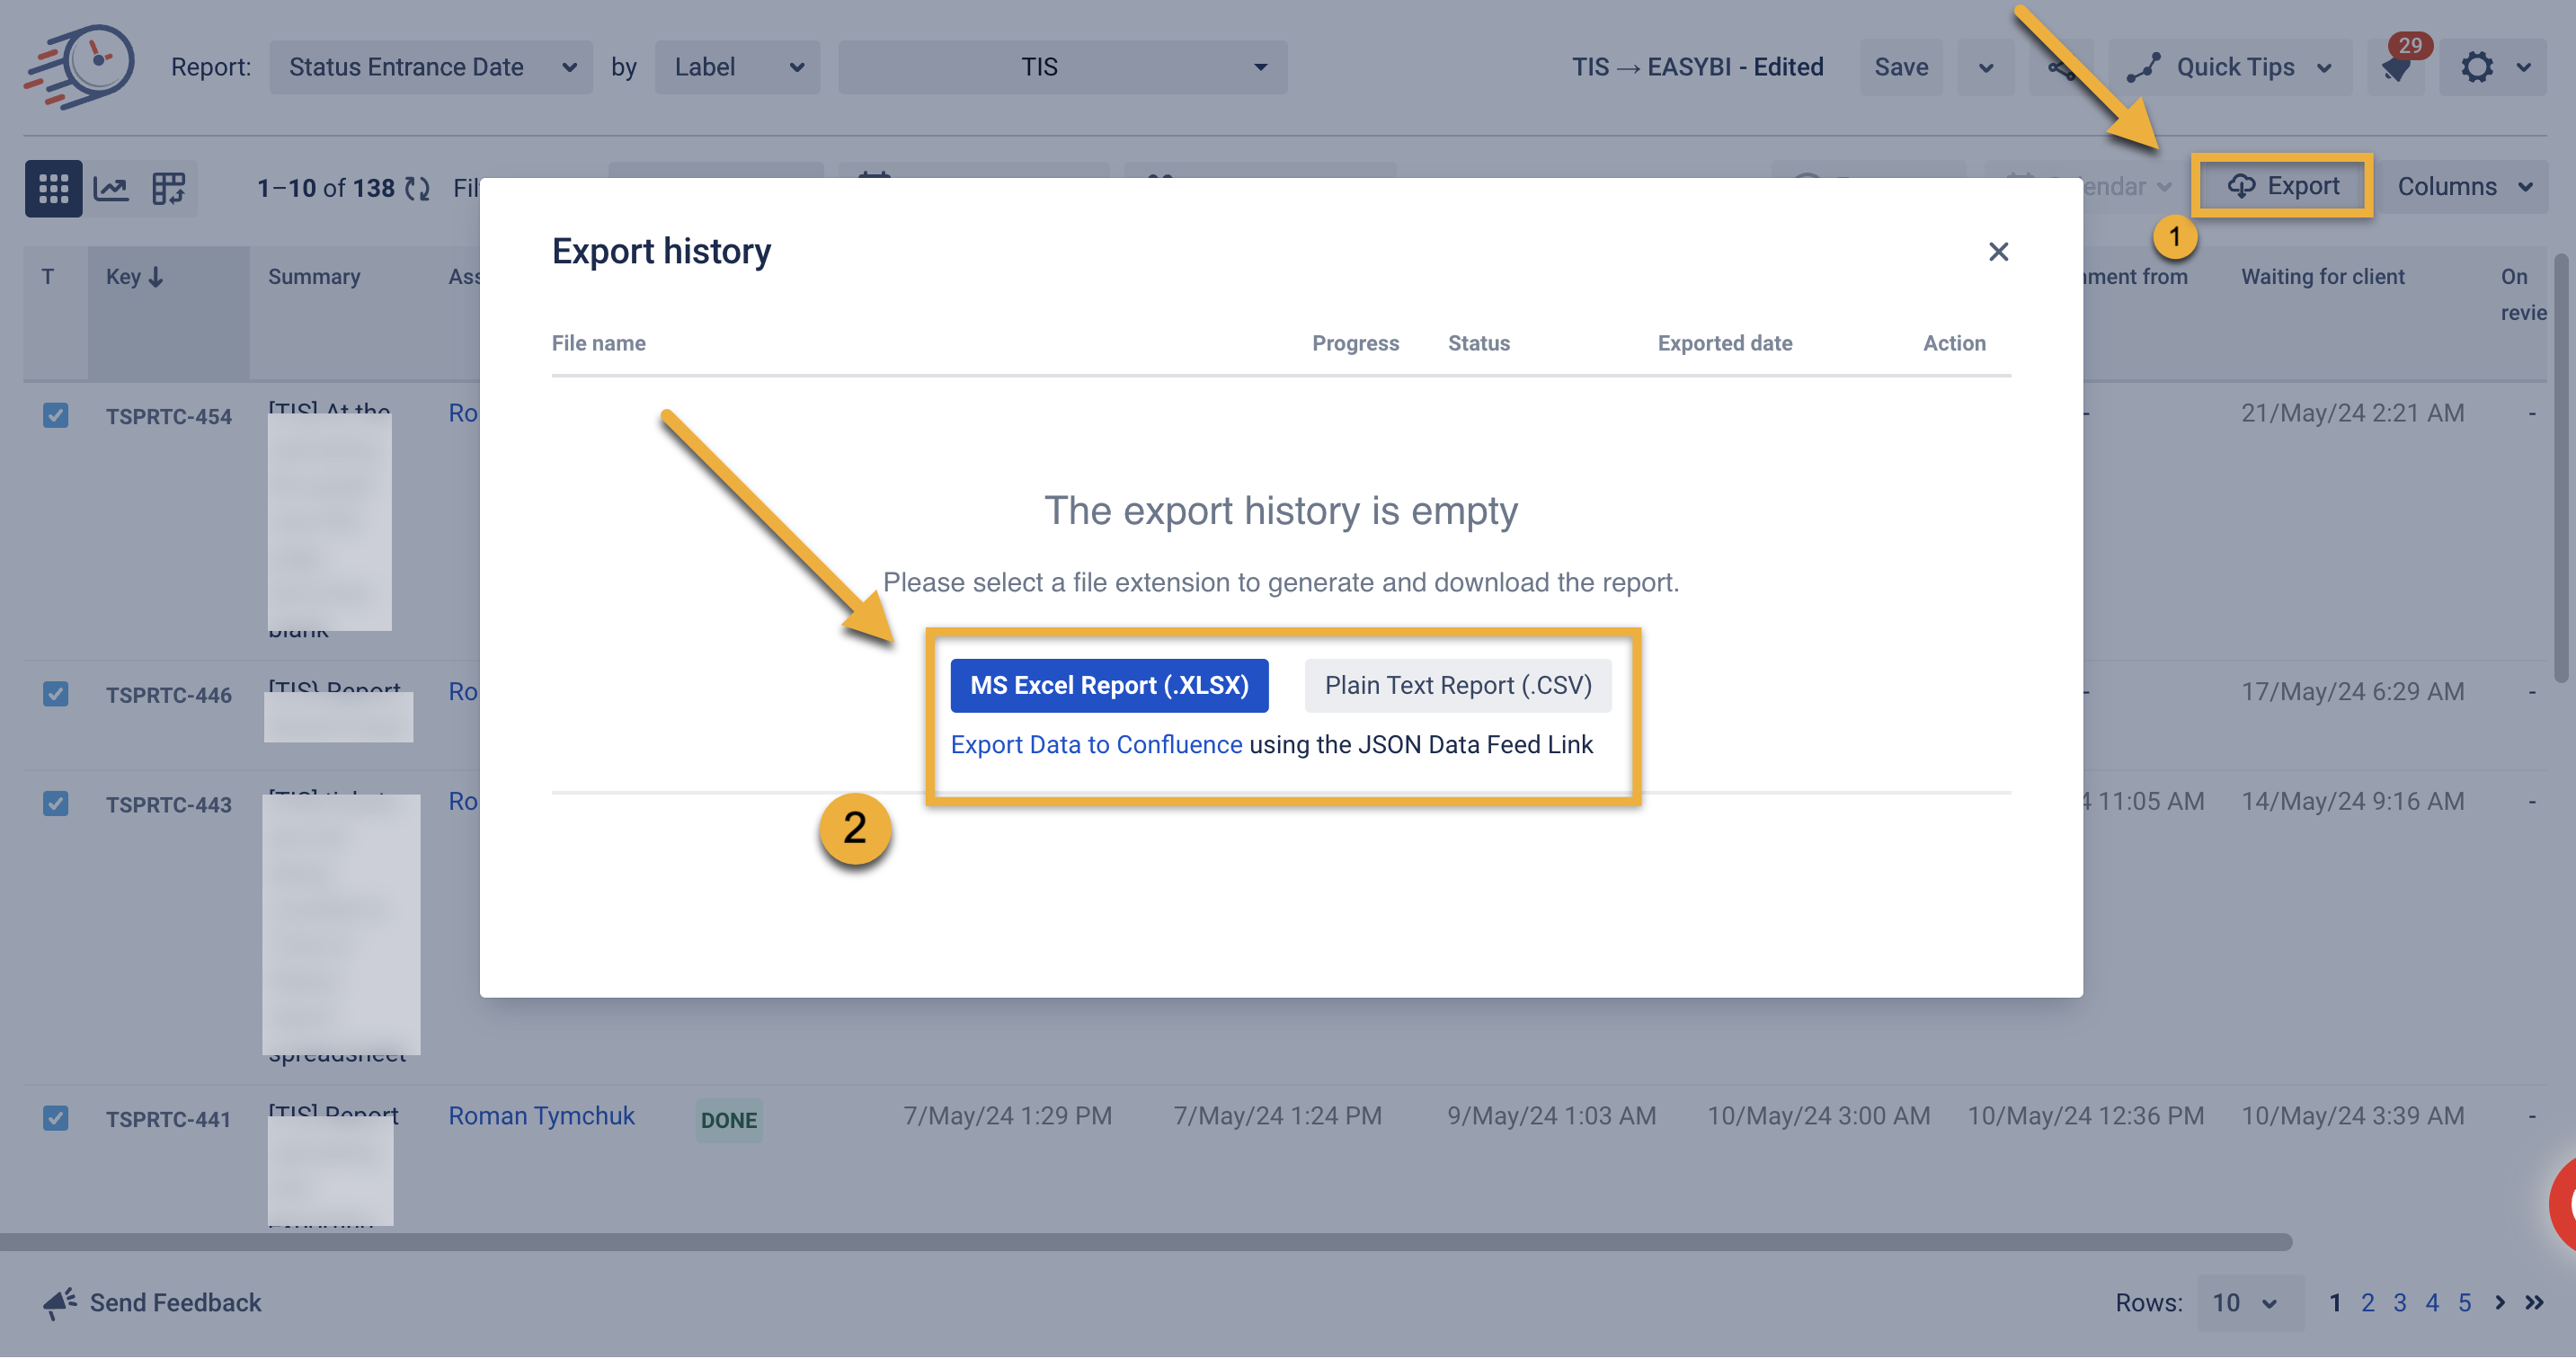Uncheck the TSPRTC-443 row
2576x1359 pixels.
tap(56, 804)
